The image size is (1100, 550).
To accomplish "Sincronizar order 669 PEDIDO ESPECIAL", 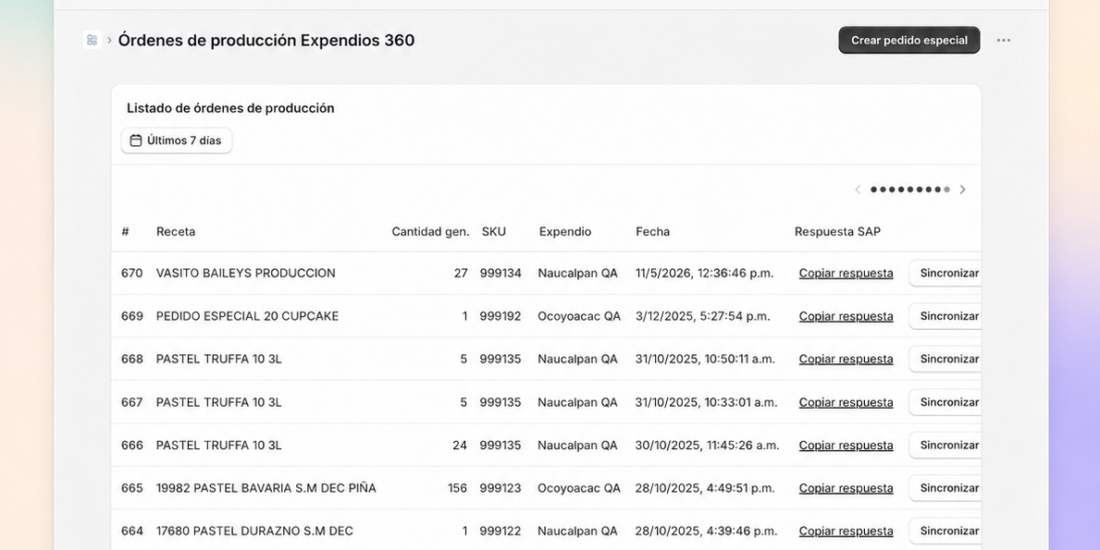I will [x=945, y=316].
